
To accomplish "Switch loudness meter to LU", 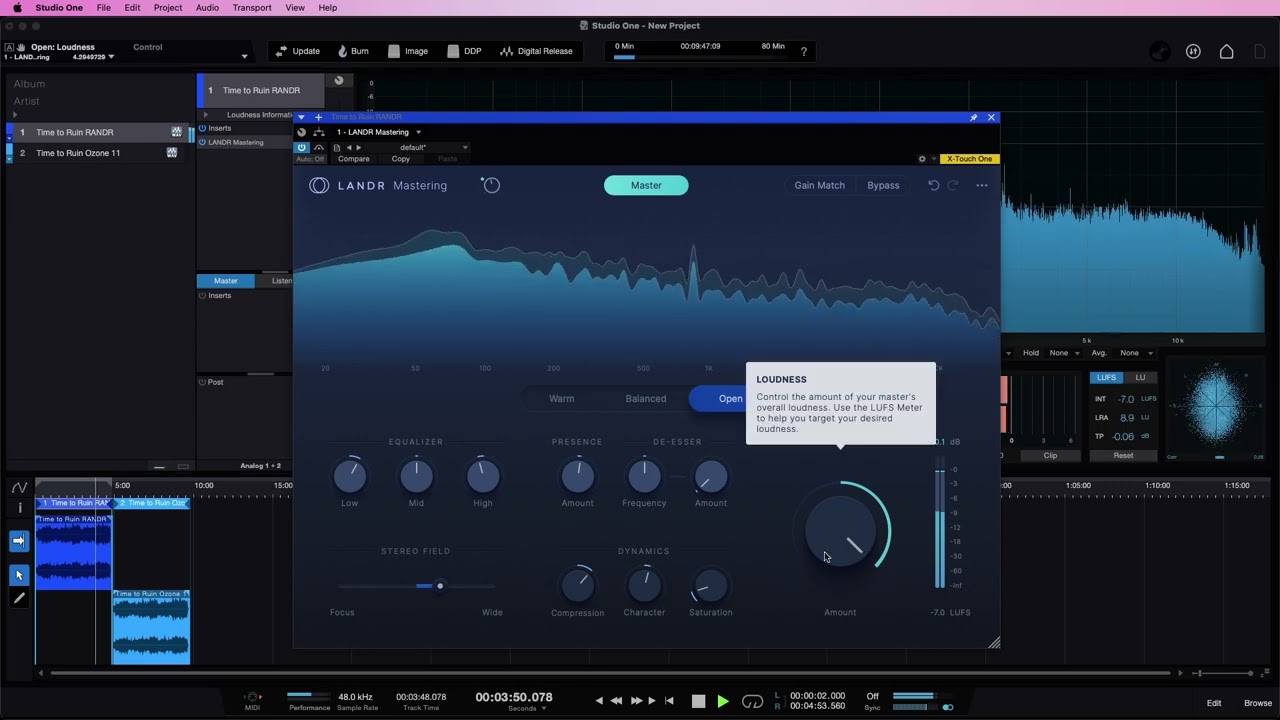I will [1140, 378].
